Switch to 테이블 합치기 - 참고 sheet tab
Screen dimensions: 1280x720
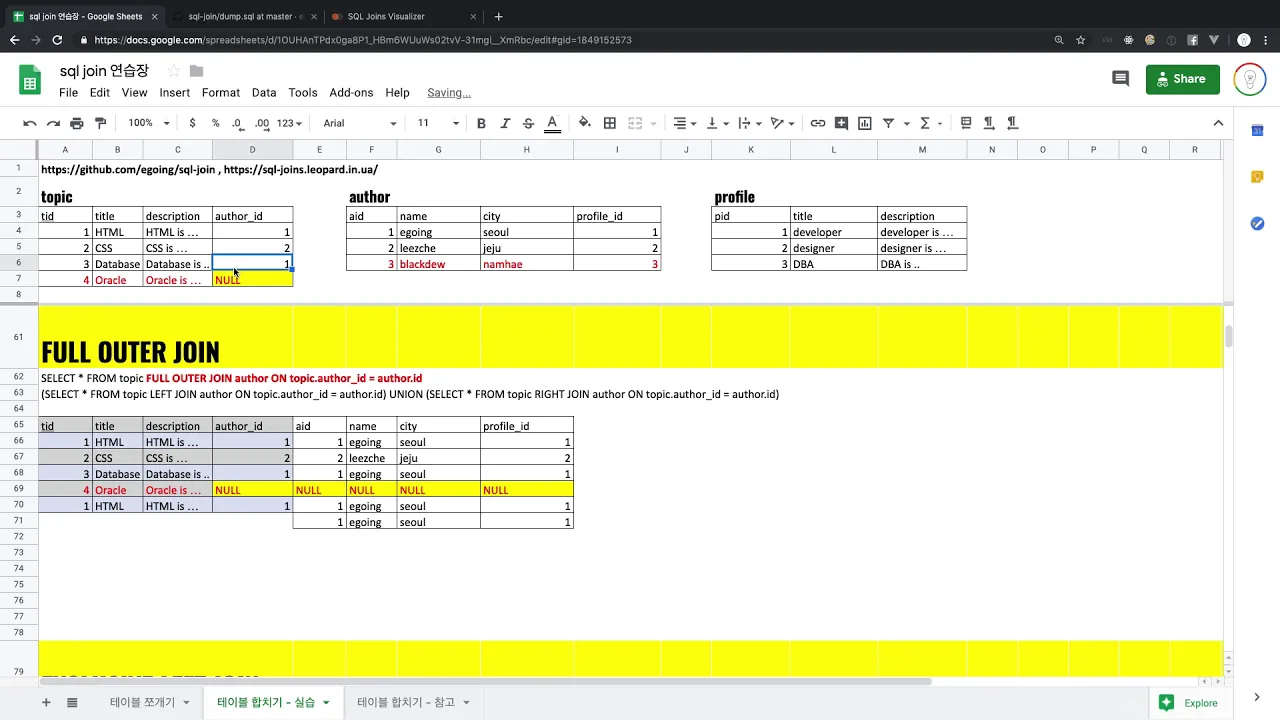[405, 703]
